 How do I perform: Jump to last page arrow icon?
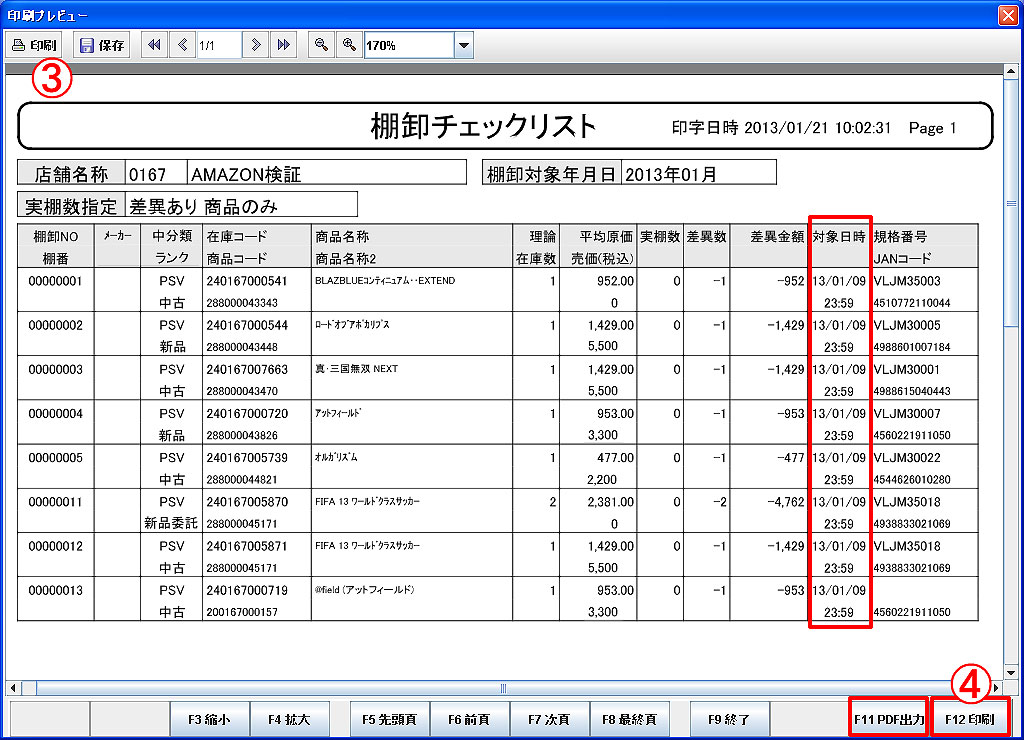pos(283,45)
